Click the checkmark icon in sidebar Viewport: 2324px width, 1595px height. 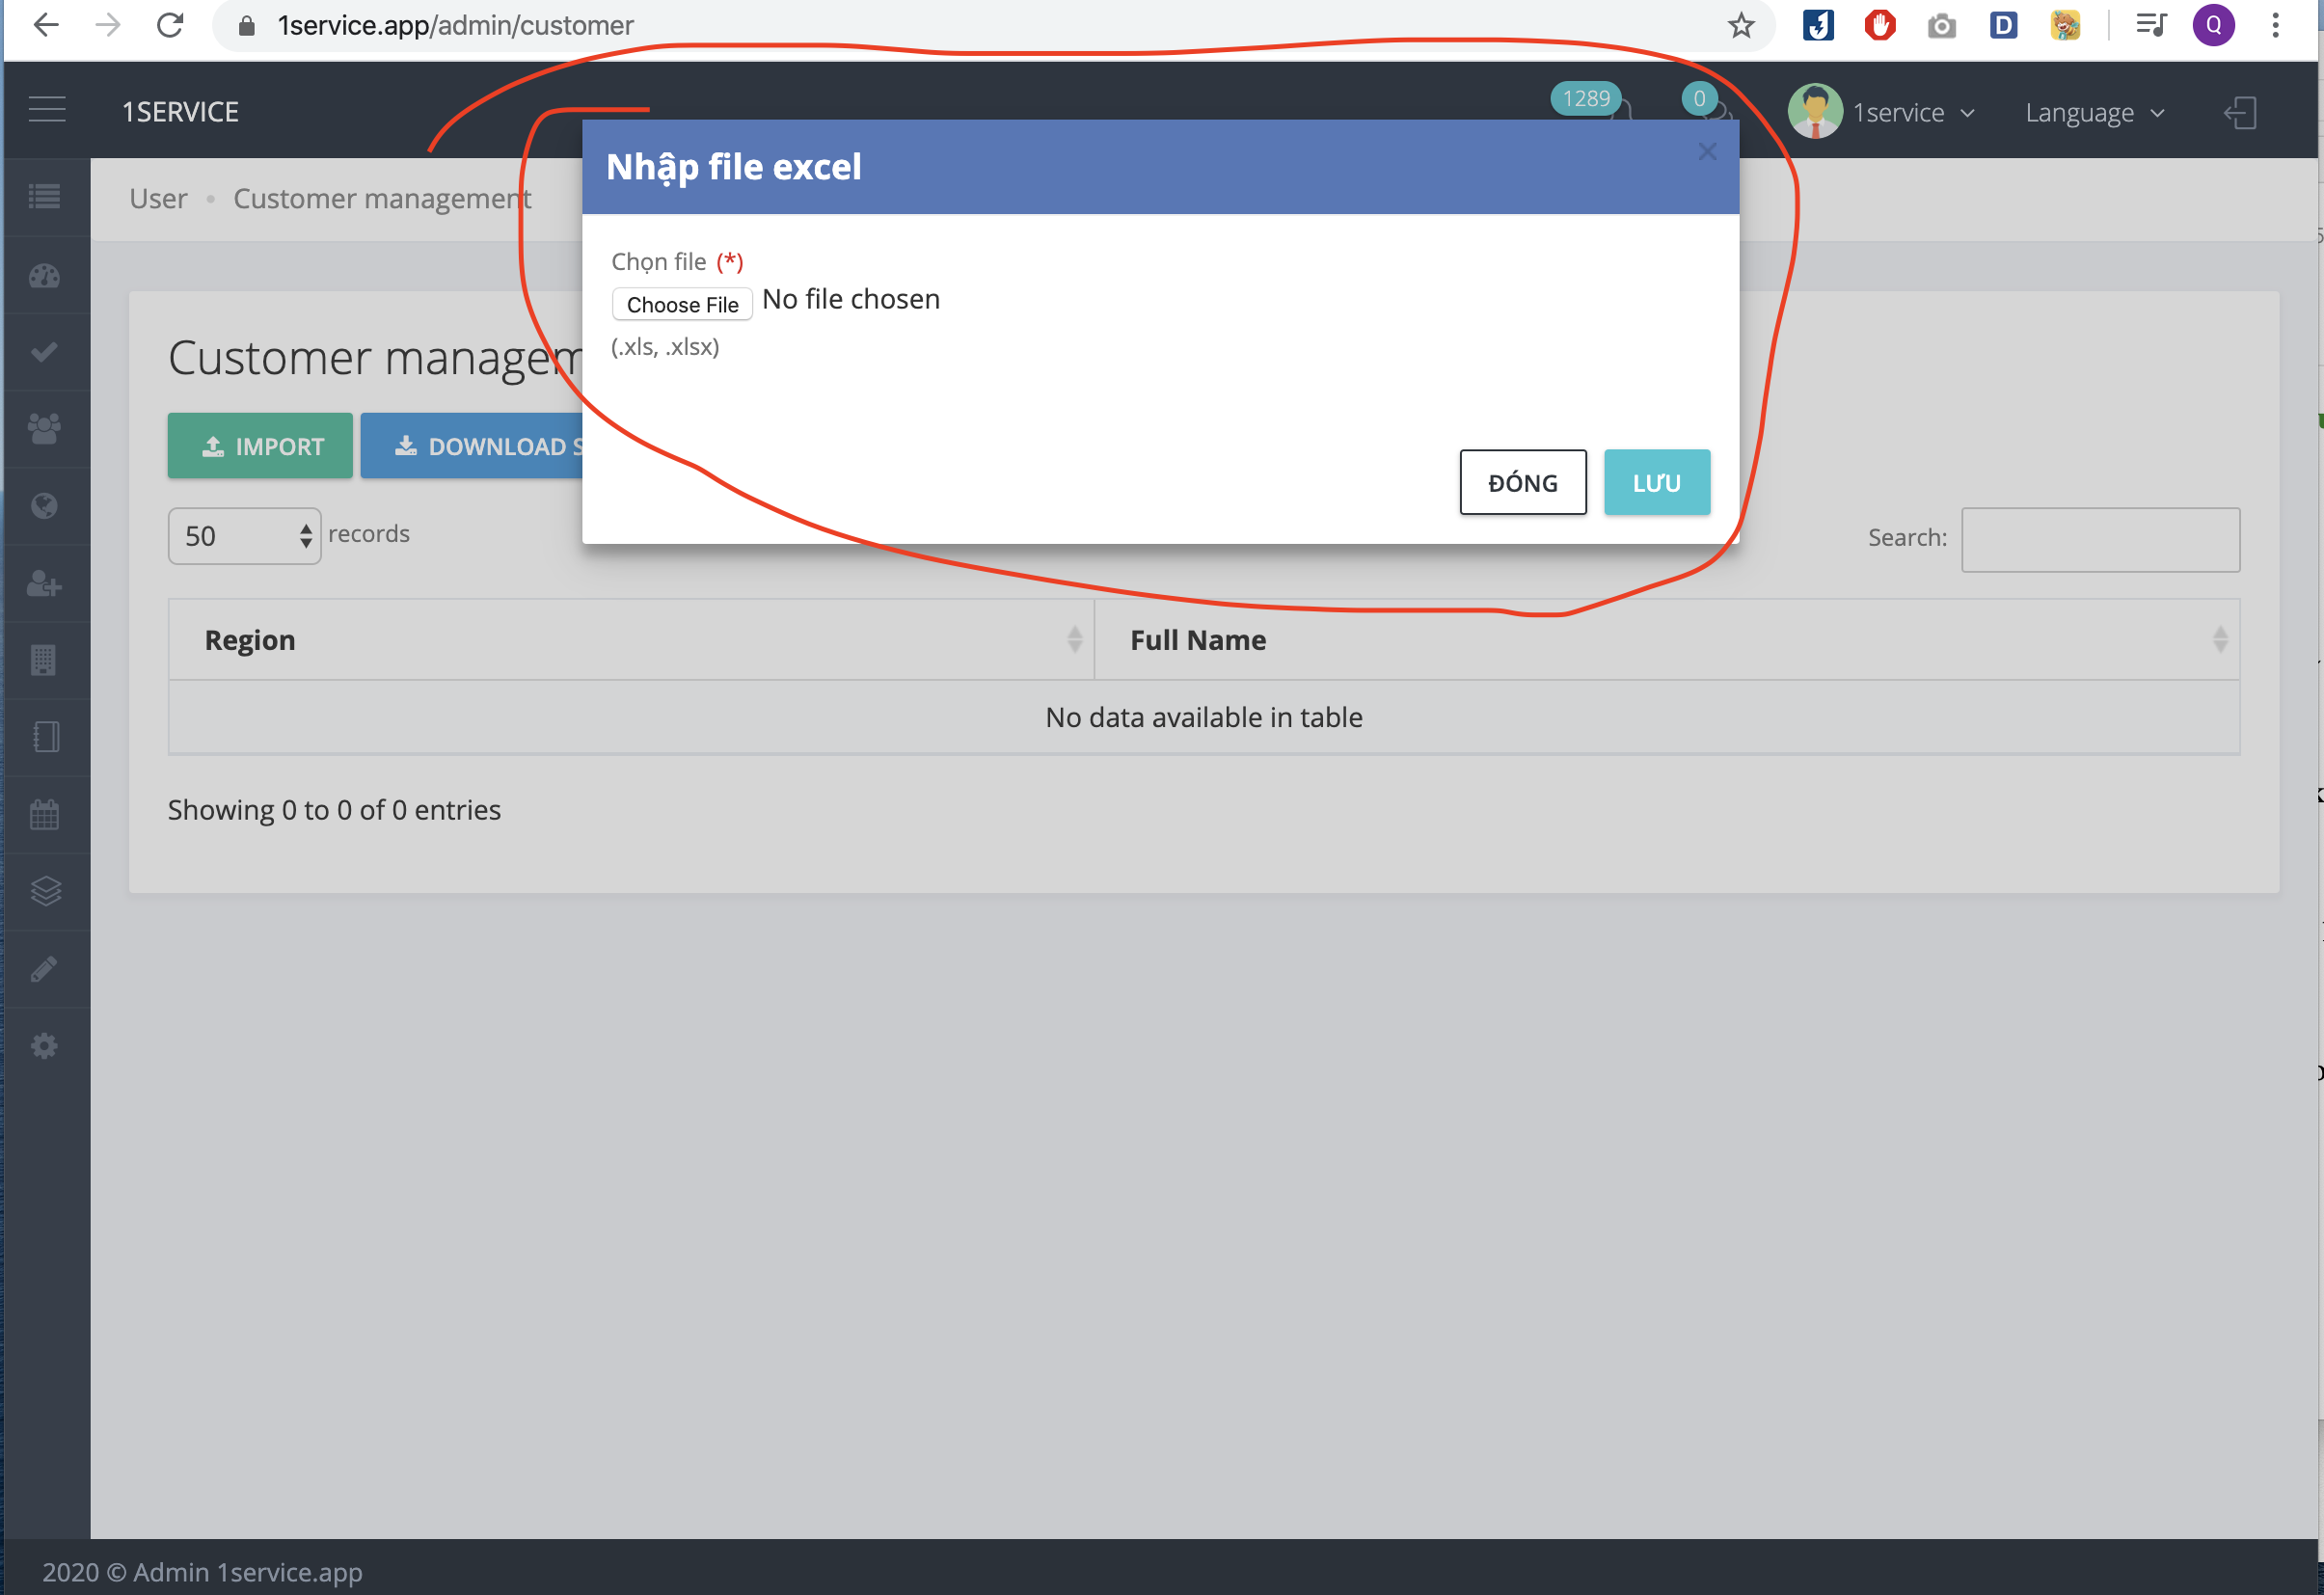[44, 352]
